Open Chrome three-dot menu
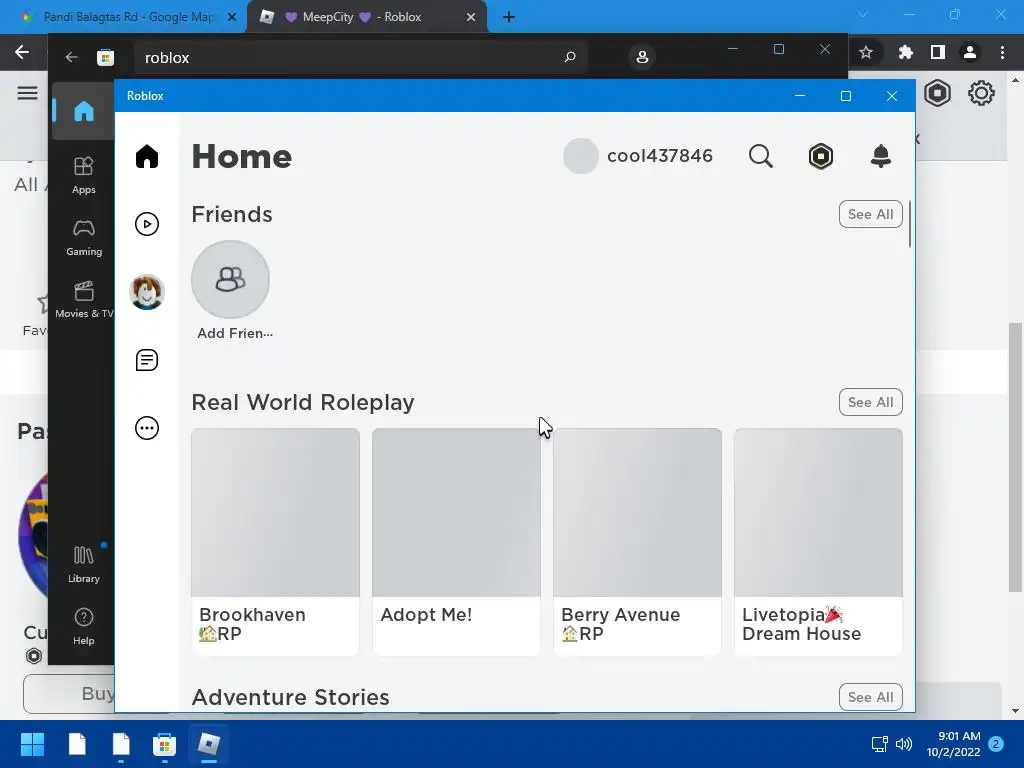 coord(1002,52)
